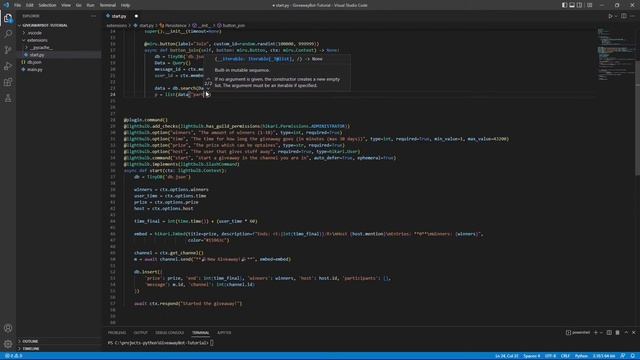Click the Python interpreter version in status bar
Image resolution: width=640 pixels, height=360 pixels.
604,356
